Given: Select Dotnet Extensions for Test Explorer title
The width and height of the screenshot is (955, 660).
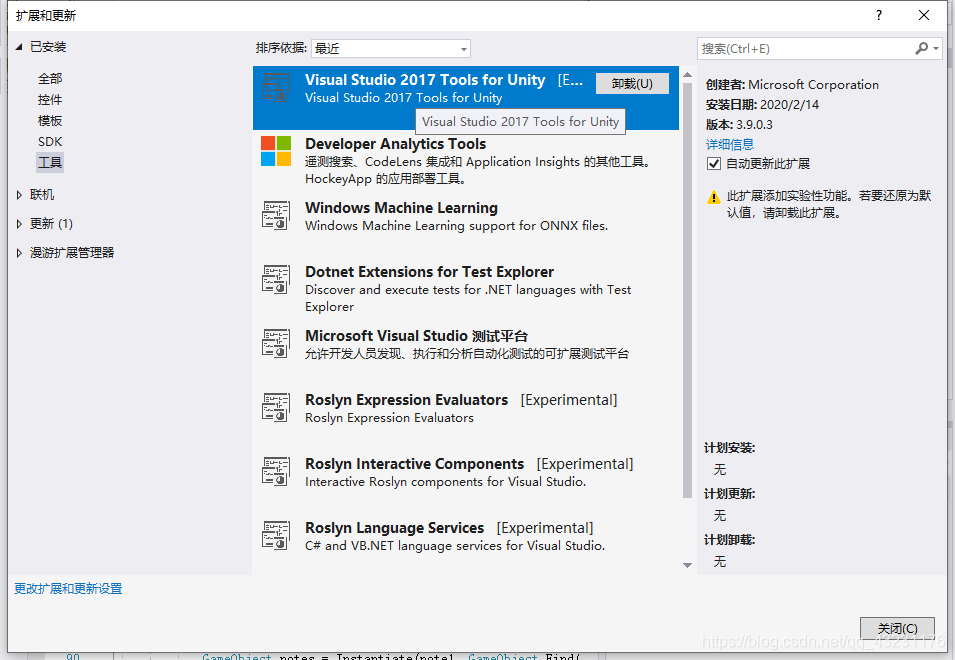Looking at the screenshot, I should tap(429, 272).
